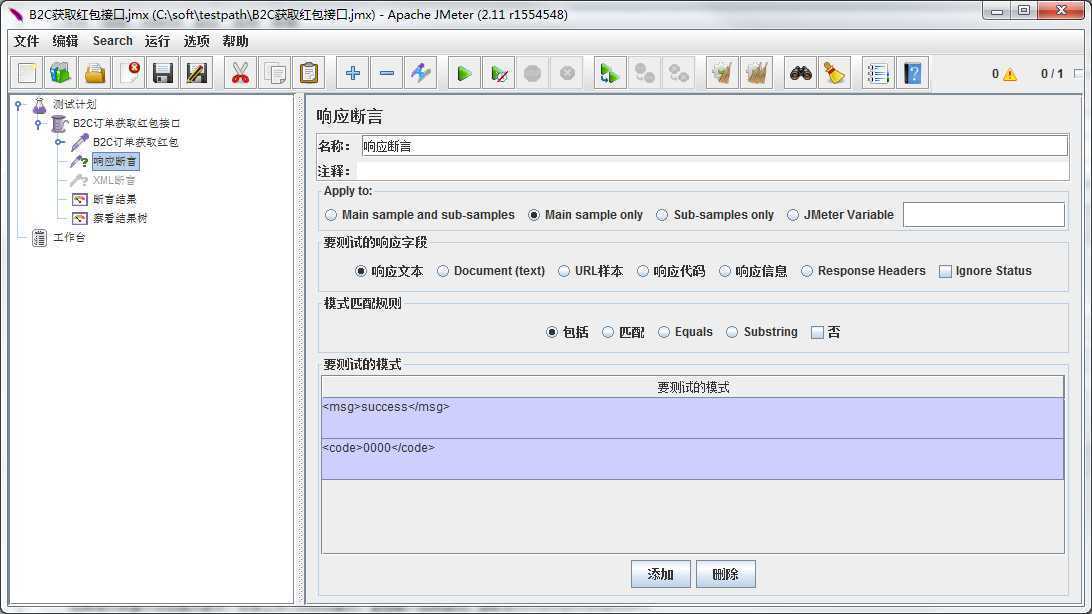Select the Substring matching rule
The height and width of the screenshot is (614, 1092).
(x=732, y=332)
